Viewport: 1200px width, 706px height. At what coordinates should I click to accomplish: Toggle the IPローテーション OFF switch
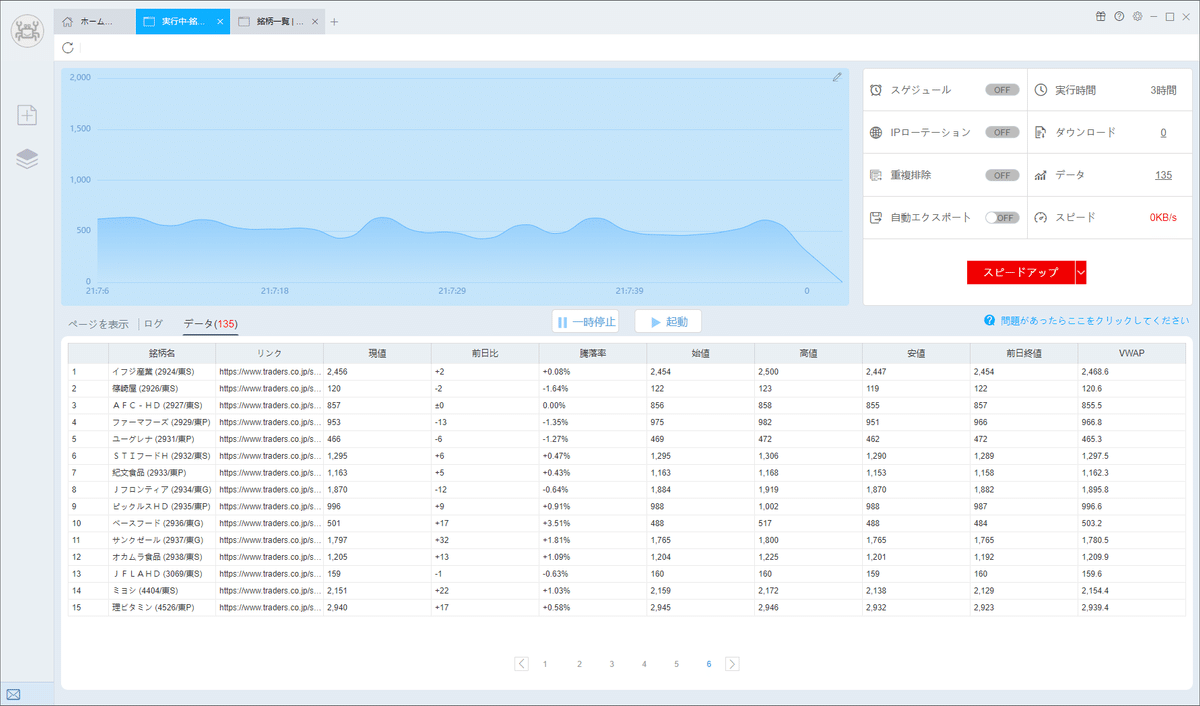click(x=1002, y=132)
